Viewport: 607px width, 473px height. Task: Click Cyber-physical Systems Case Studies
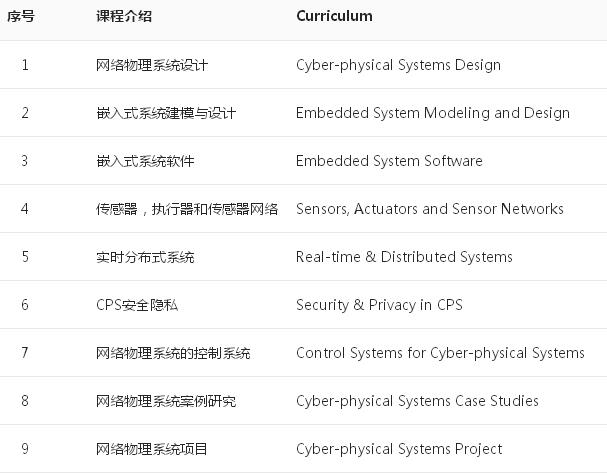tap(417, 401)
